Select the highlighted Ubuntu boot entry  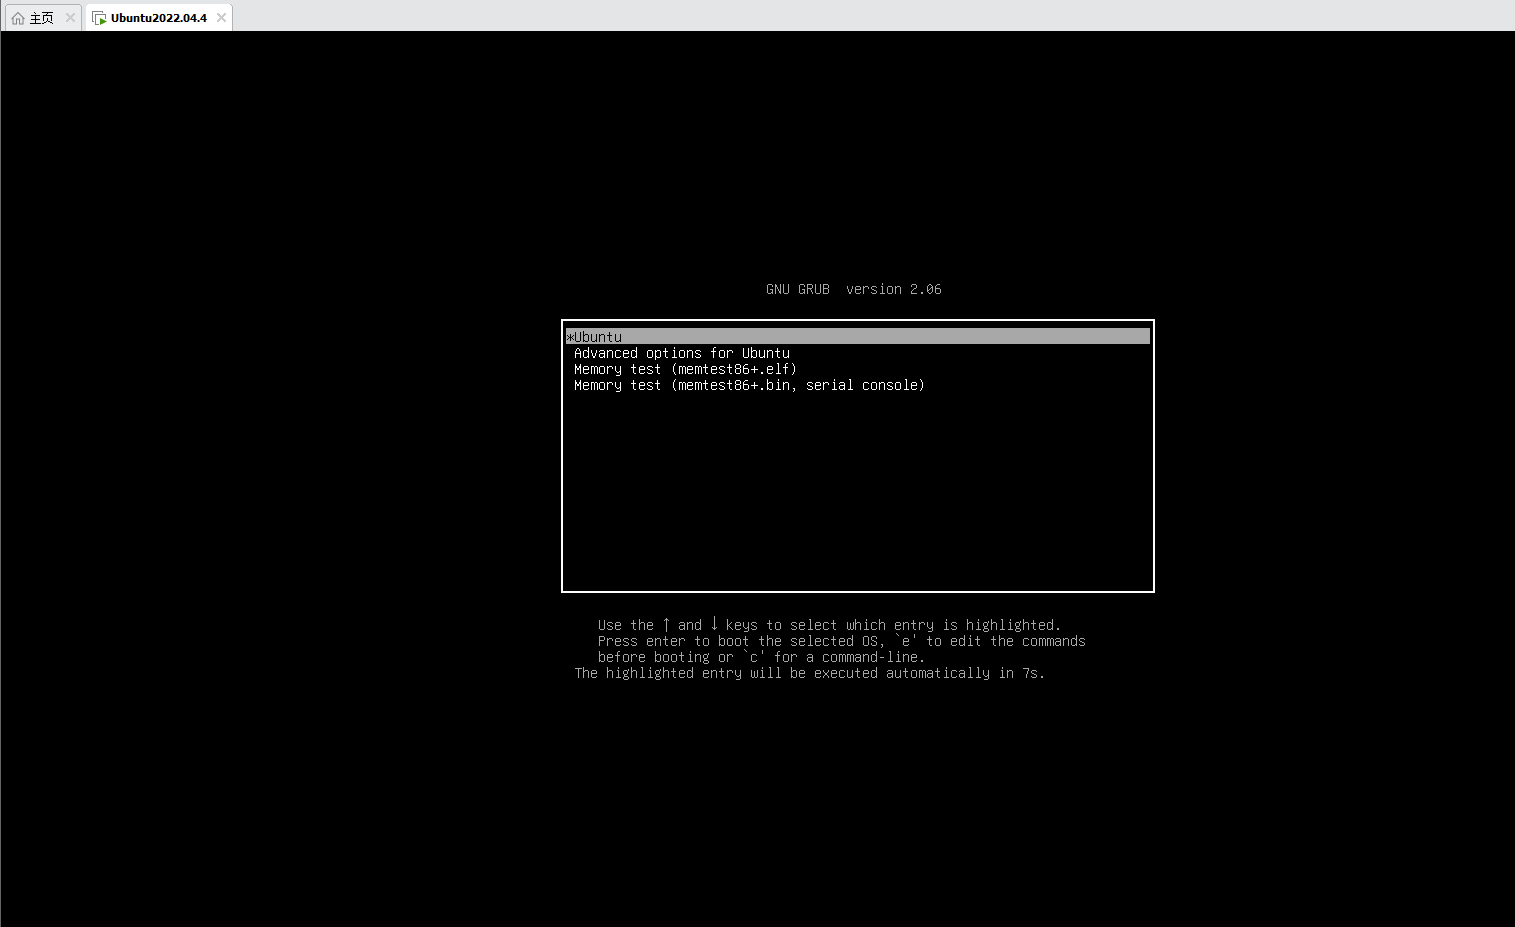[x=857, y=336]
